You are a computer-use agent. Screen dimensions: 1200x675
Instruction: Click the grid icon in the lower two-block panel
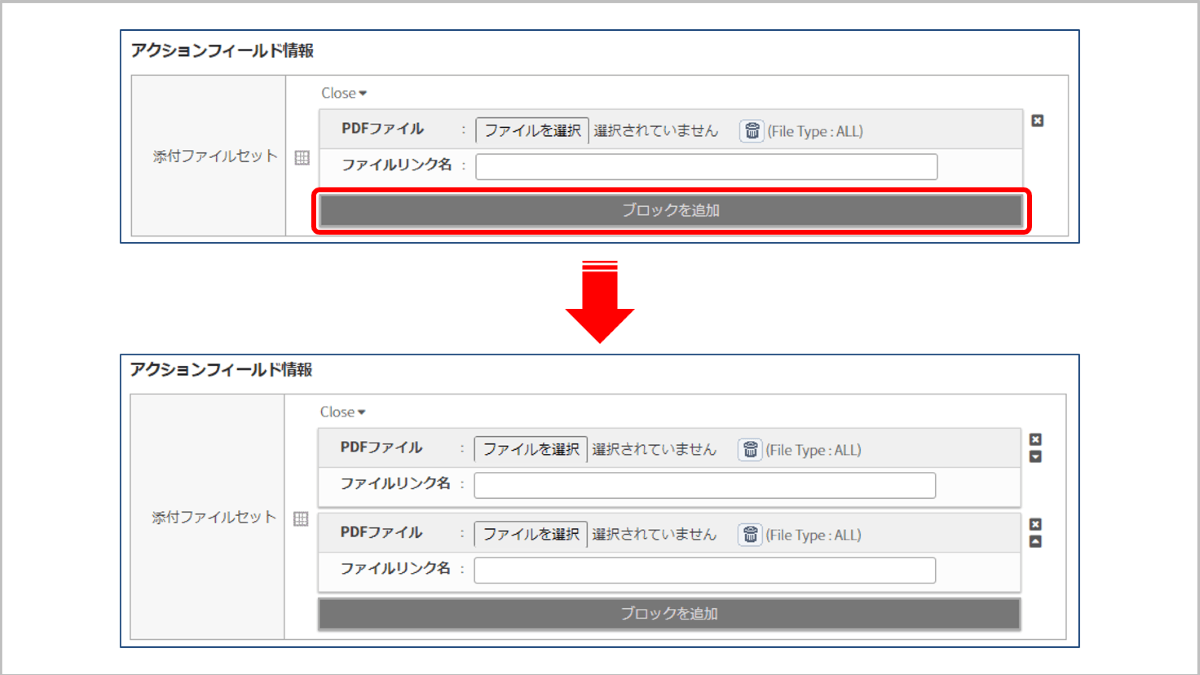tap(300, 519)
